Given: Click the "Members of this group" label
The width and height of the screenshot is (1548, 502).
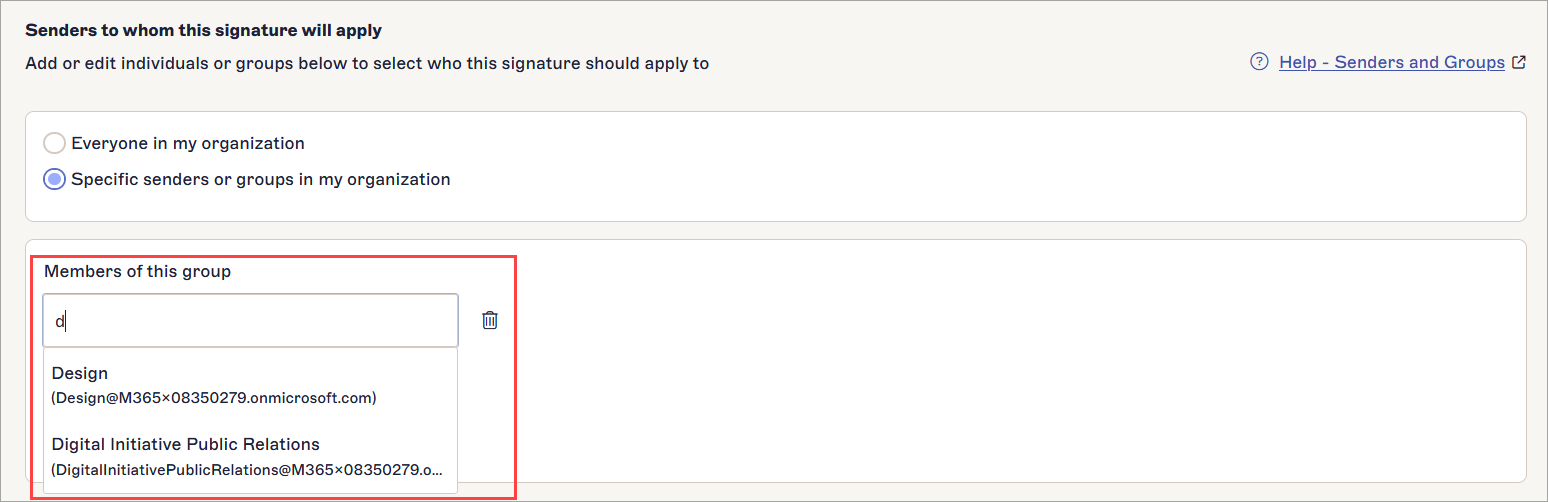Looking at the screenshot, I should 138,271.
